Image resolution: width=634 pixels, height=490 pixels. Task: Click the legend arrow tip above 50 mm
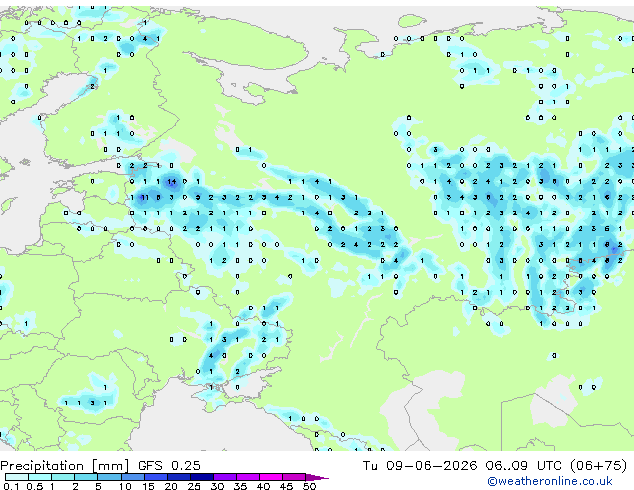pyautogui.click(x=317, y=478)
